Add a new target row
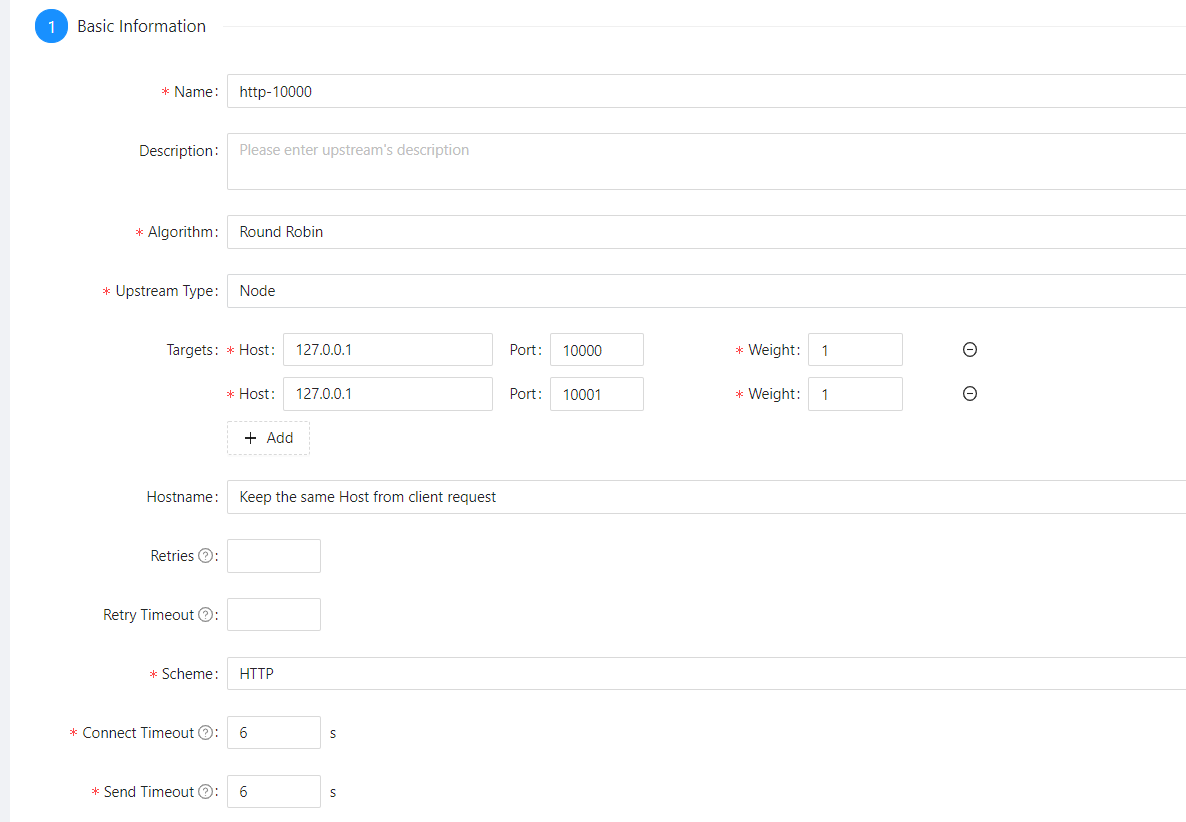This screenshot has height=822, width=1186. click(269, 438)
